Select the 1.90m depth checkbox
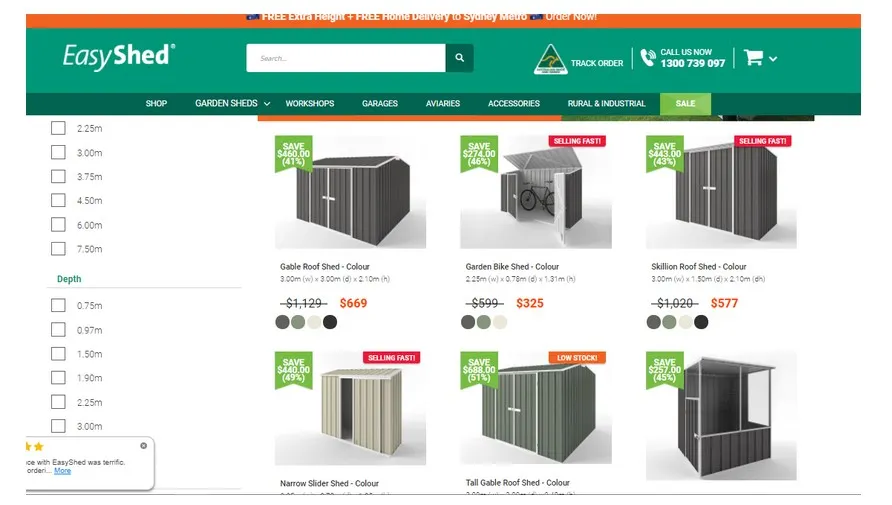The image size is (892, 505). 58,378
